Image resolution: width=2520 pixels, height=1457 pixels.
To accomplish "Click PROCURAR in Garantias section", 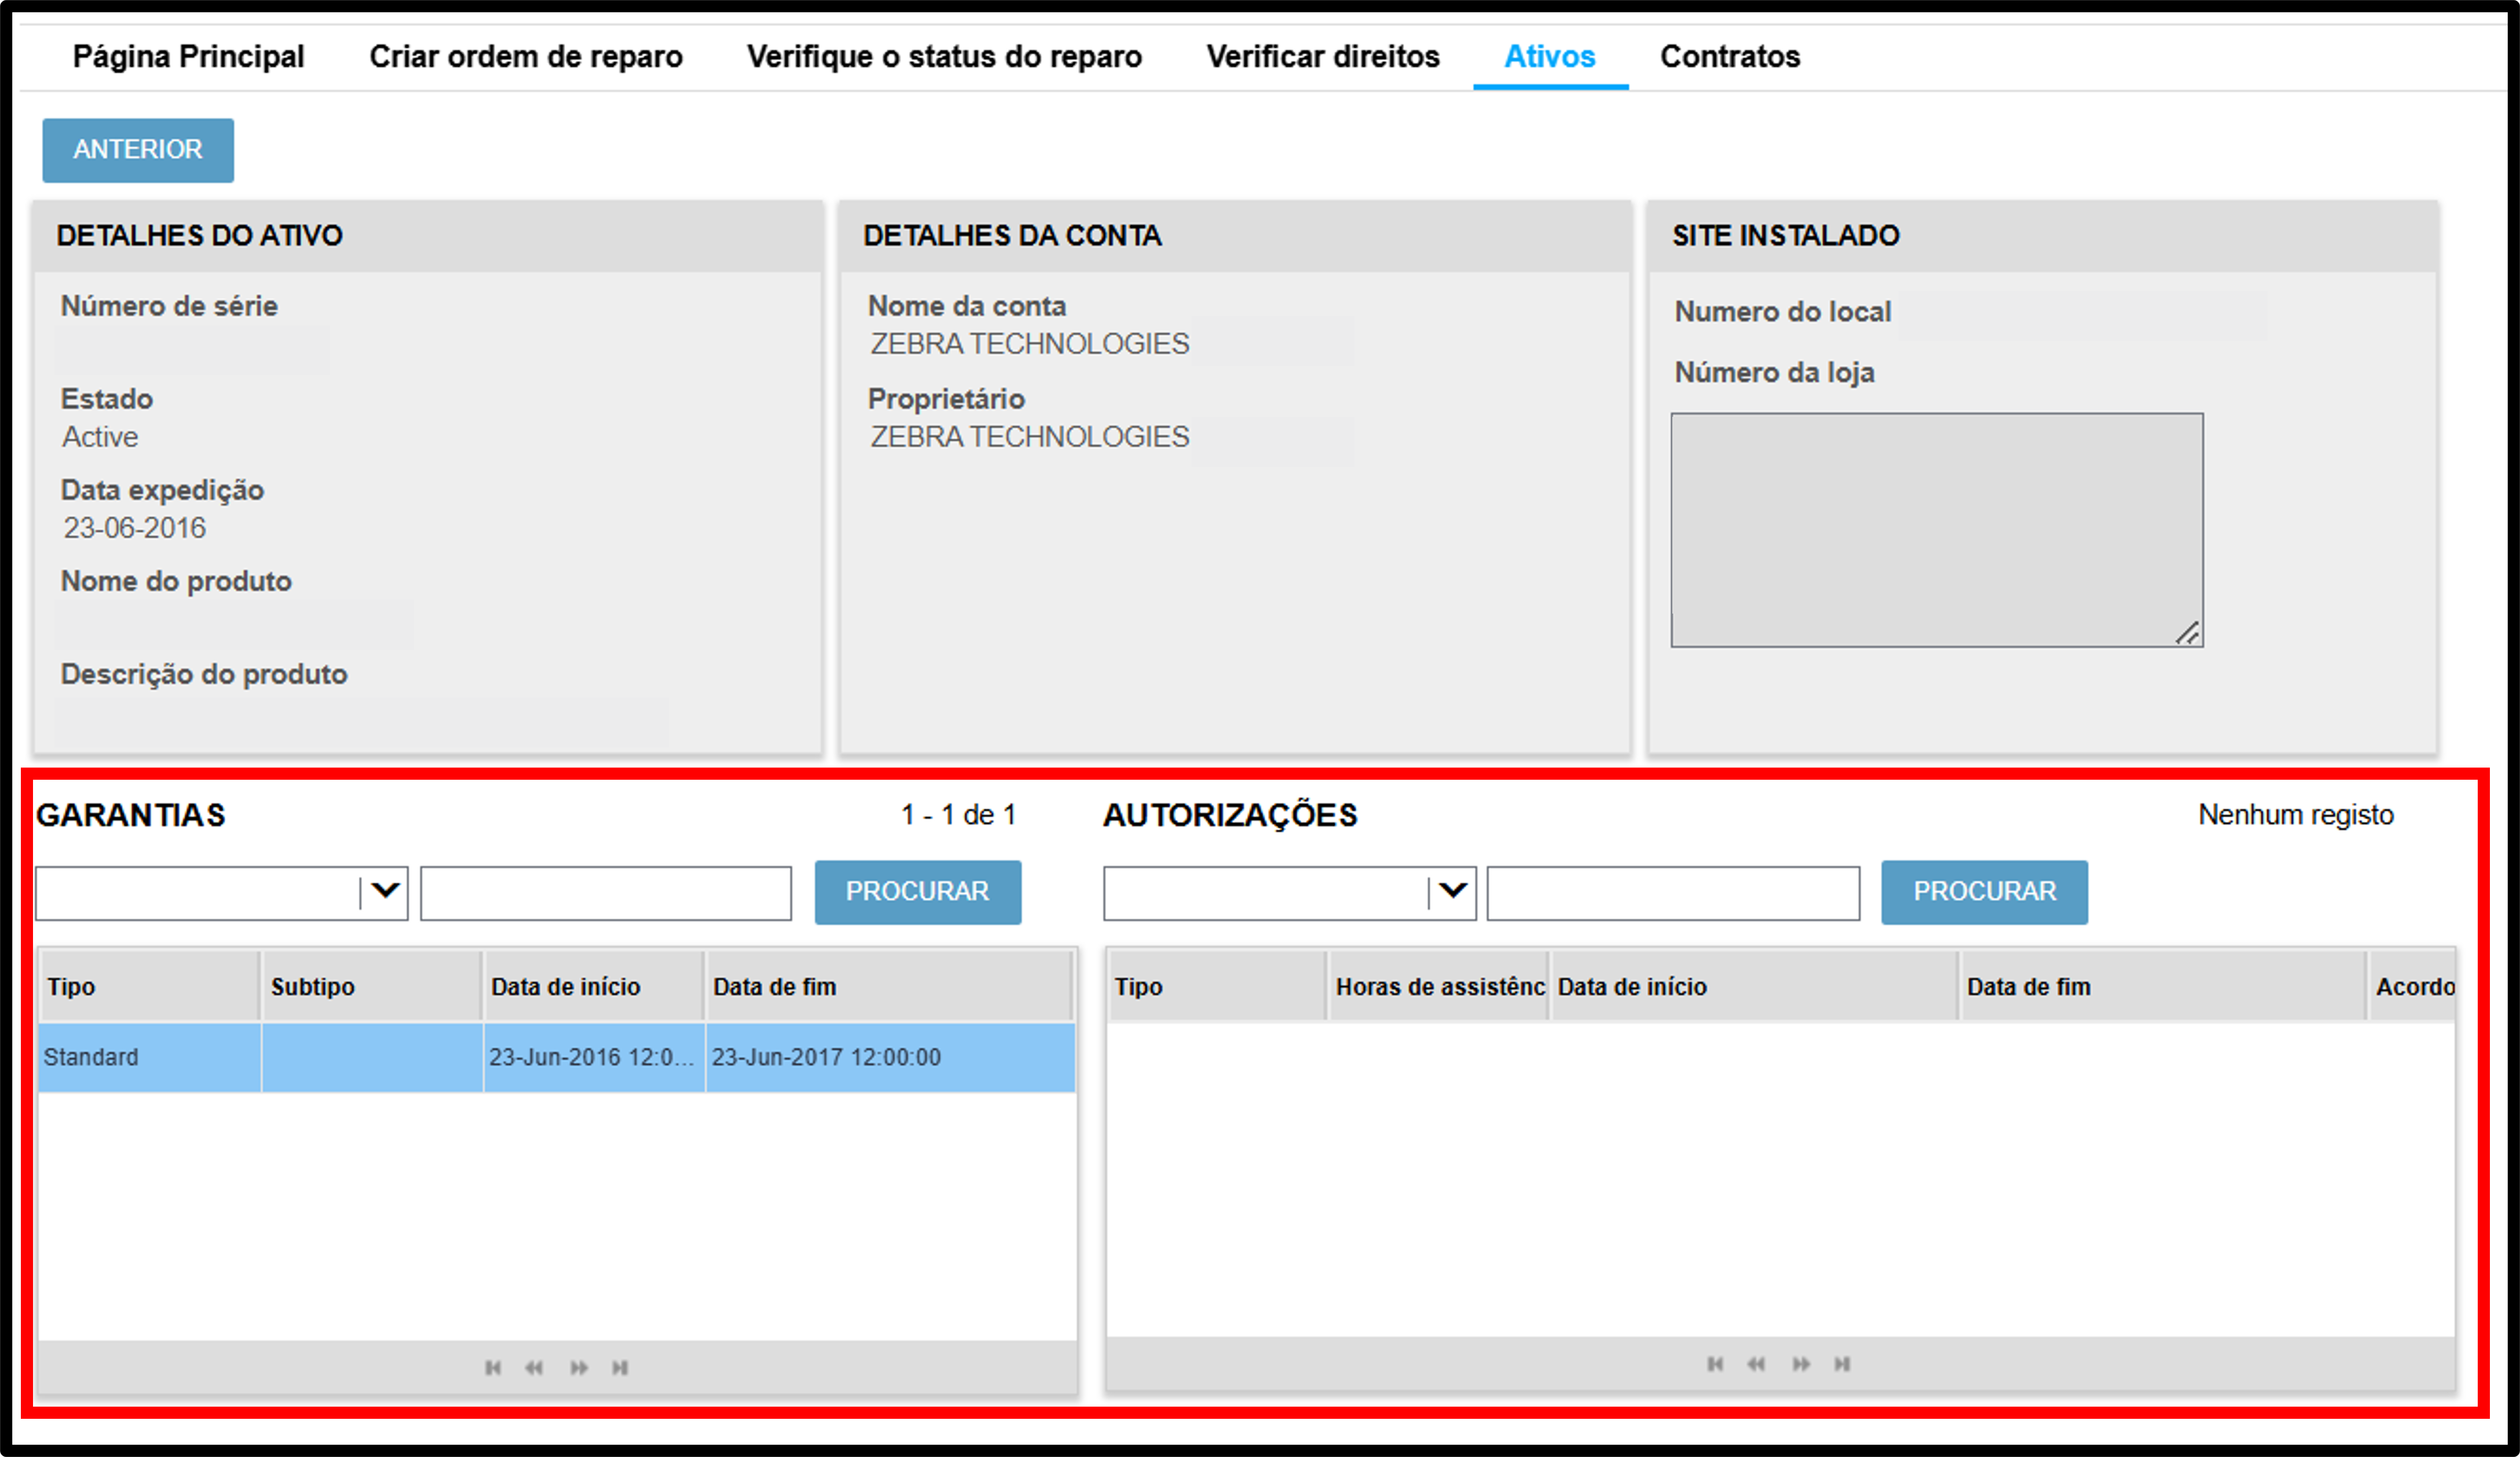I will 918,892.
